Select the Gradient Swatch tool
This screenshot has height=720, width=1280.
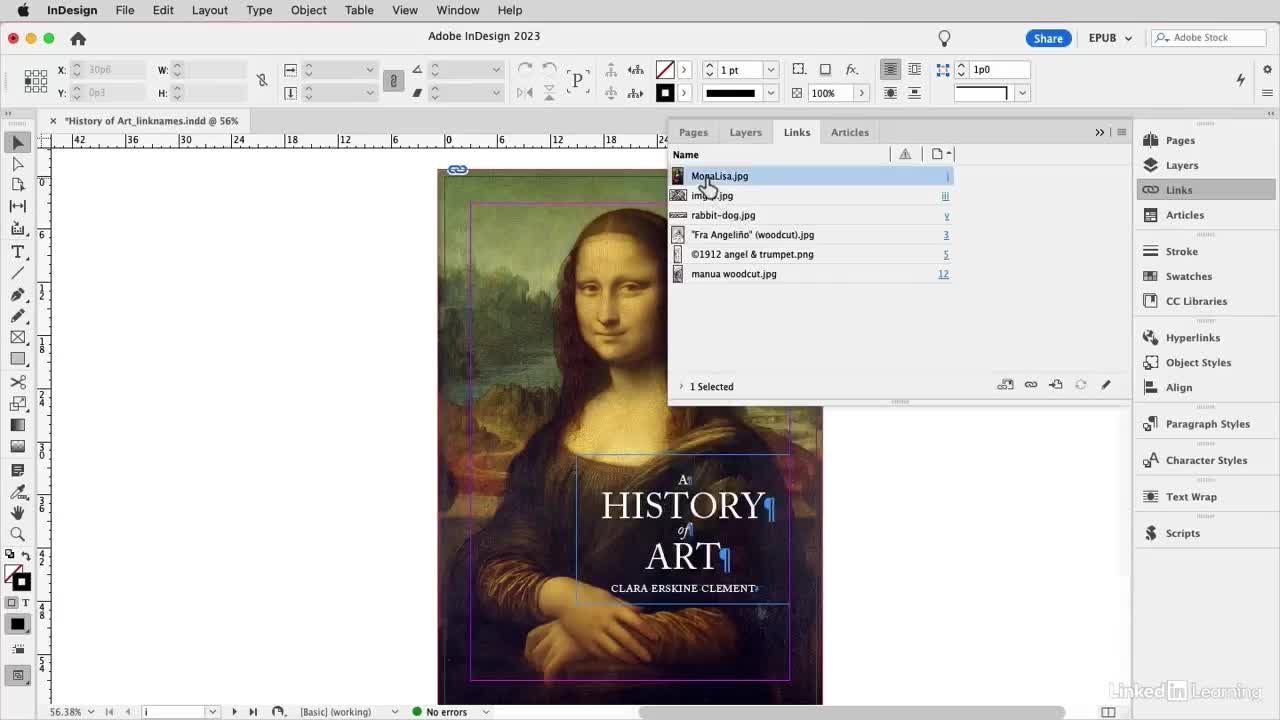coord(18,425)
